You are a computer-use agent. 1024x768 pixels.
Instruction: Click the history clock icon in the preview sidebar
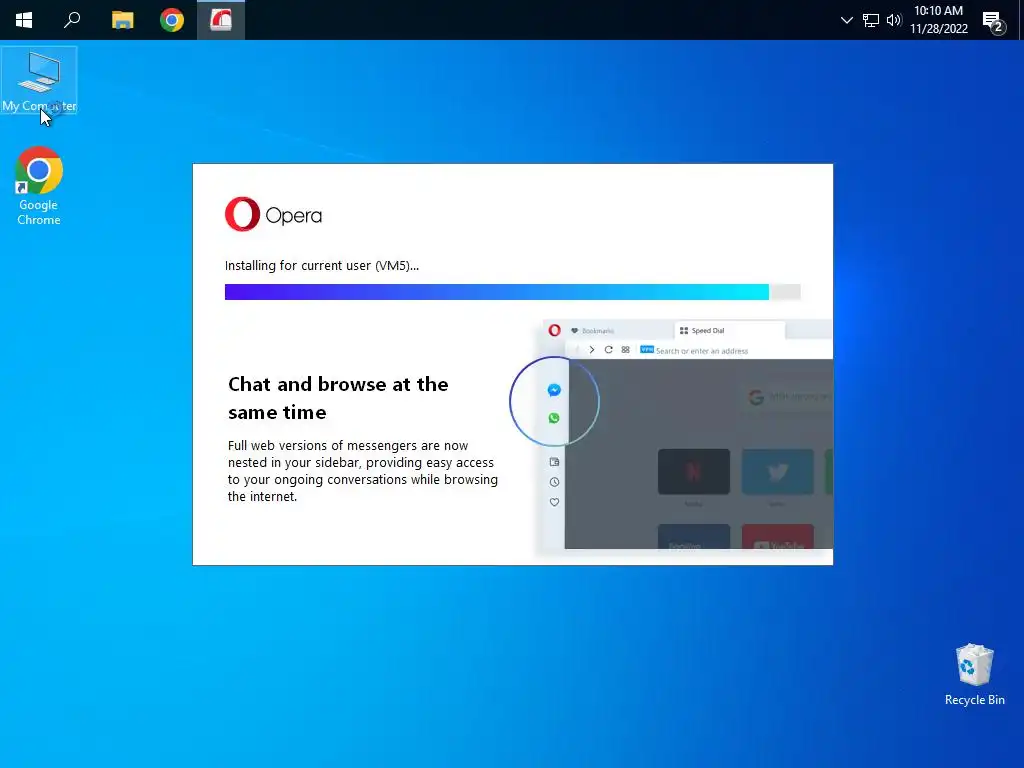click(554, 482)
